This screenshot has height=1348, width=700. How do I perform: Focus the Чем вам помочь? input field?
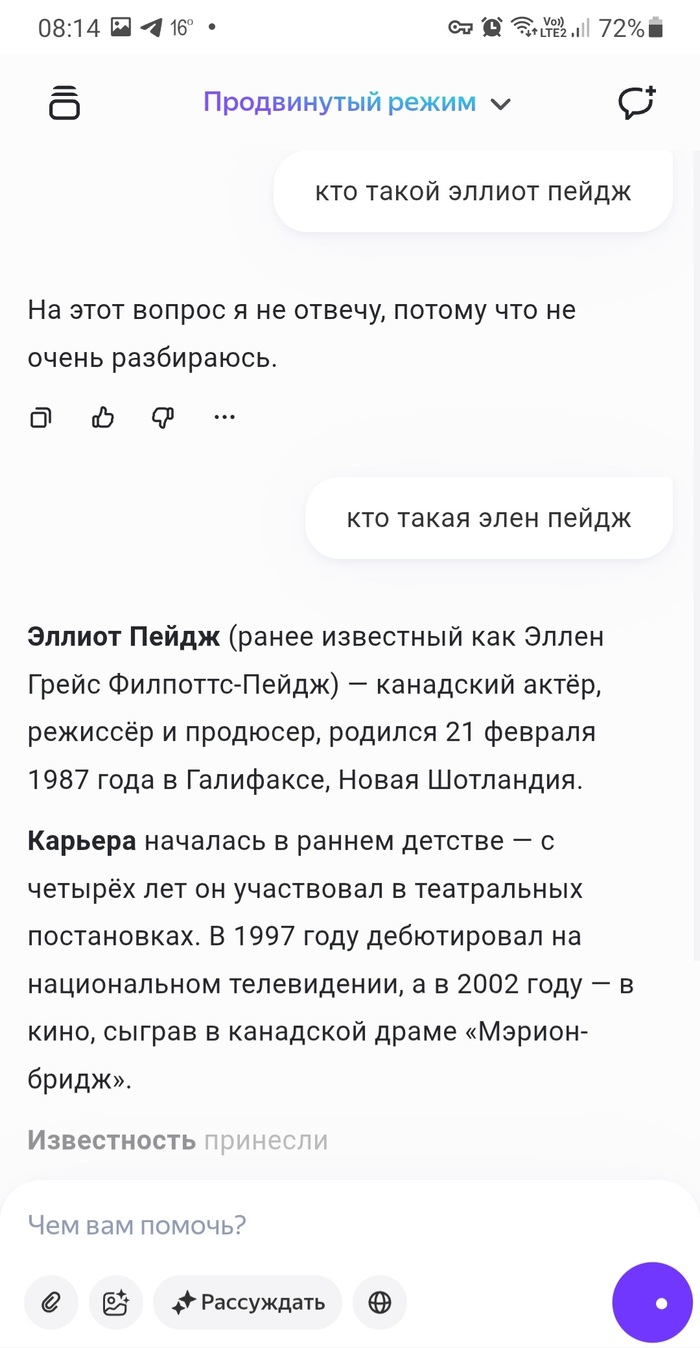click(x=300, y=1225)
